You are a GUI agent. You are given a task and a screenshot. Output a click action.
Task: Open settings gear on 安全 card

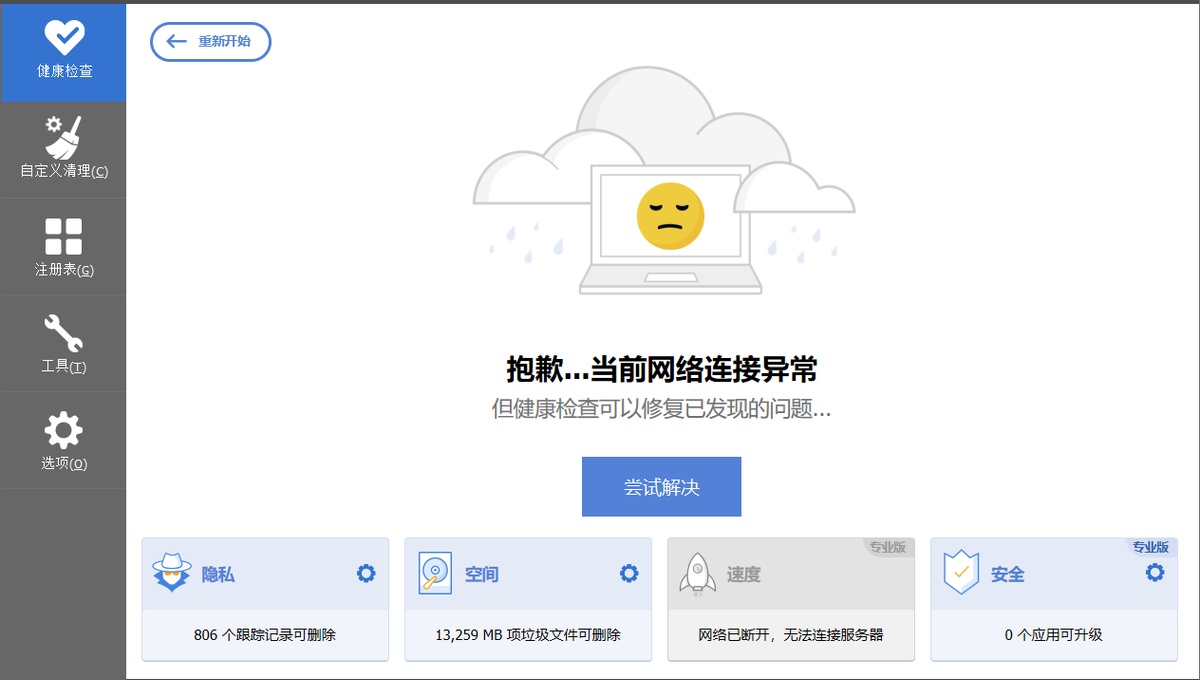1155,572
